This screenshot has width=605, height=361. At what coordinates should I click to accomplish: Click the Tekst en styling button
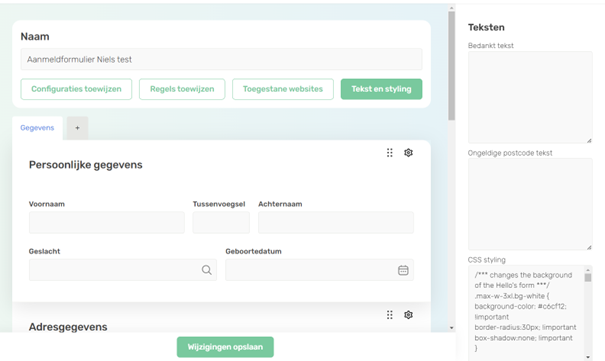[381, 89]
